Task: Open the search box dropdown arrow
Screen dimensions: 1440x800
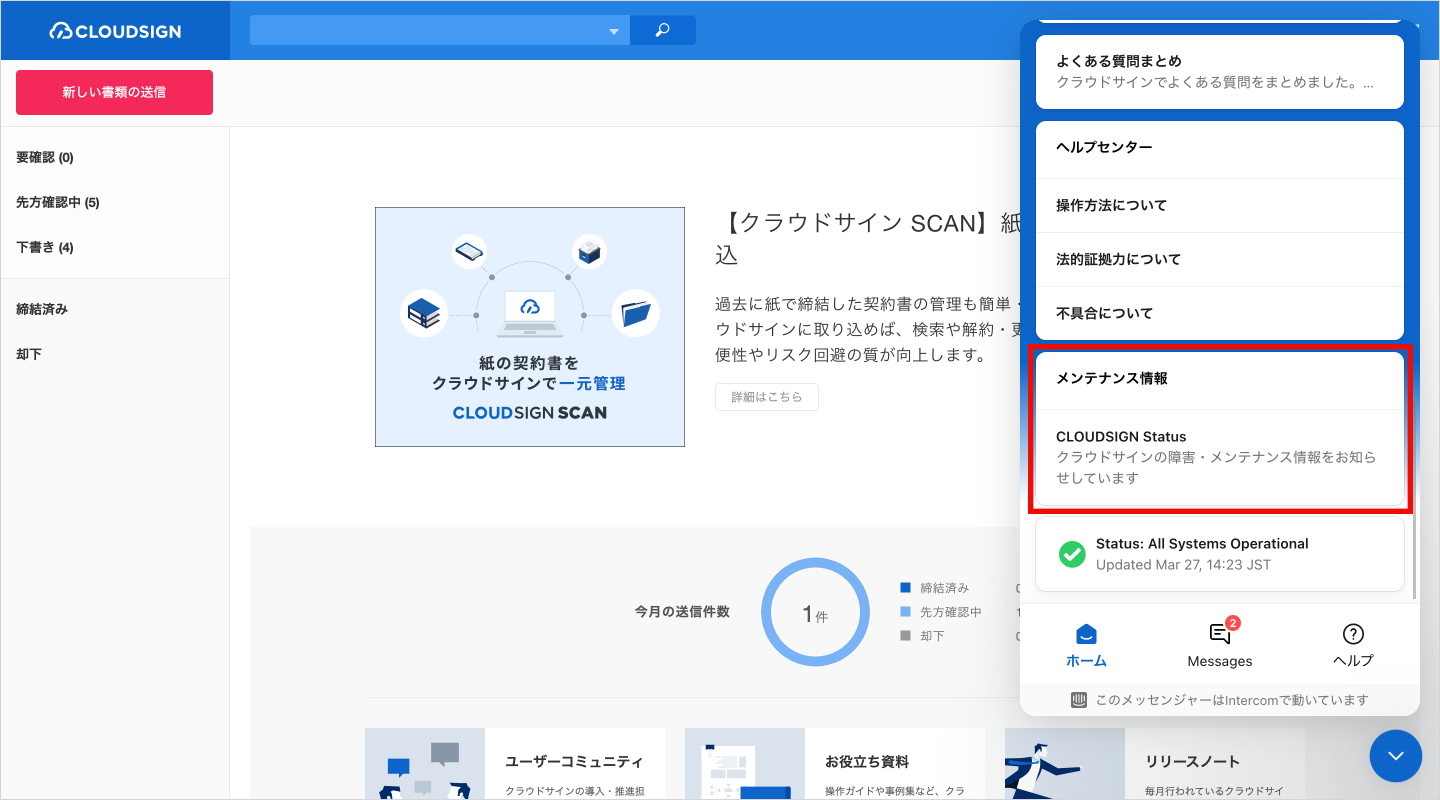Action: 614,32
